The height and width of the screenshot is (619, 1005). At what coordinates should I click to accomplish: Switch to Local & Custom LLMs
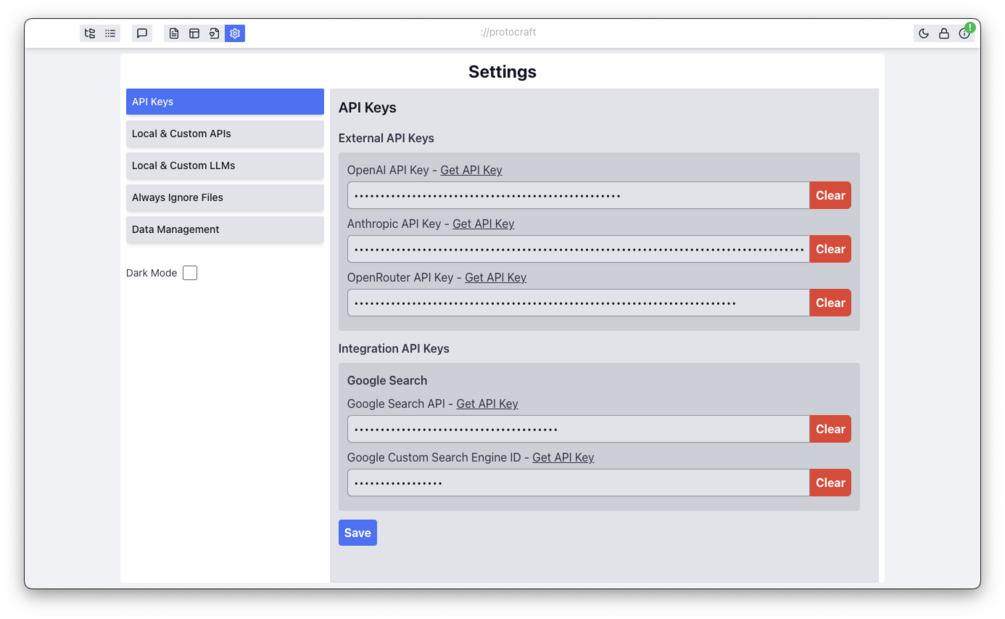[x=225, y=166]
